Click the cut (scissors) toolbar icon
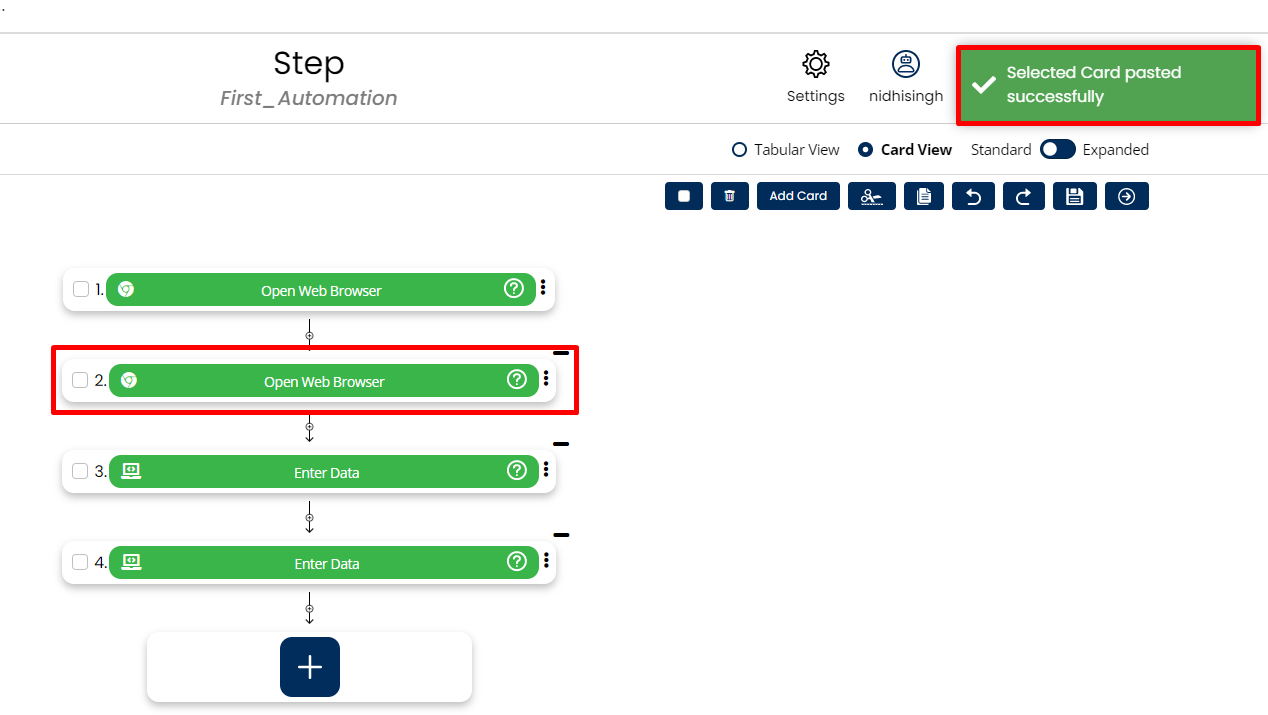The image size is (1268, 715). click(872, 196)
